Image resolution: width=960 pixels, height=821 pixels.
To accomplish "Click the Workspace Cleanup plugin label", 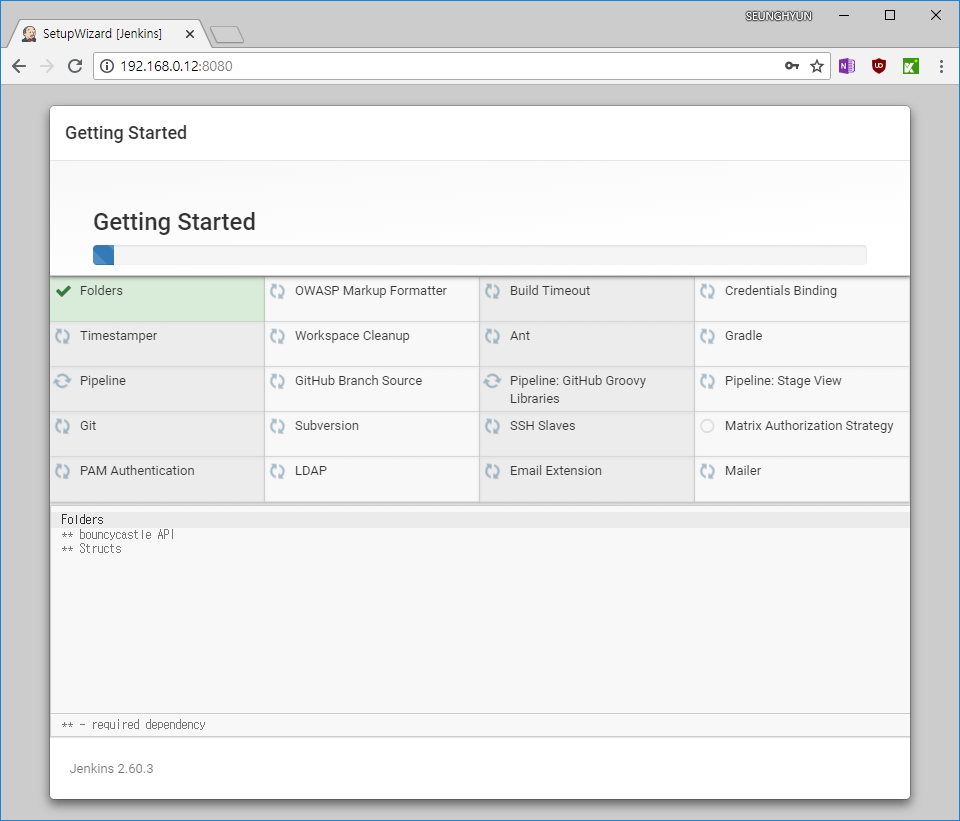I will [352, 336].
